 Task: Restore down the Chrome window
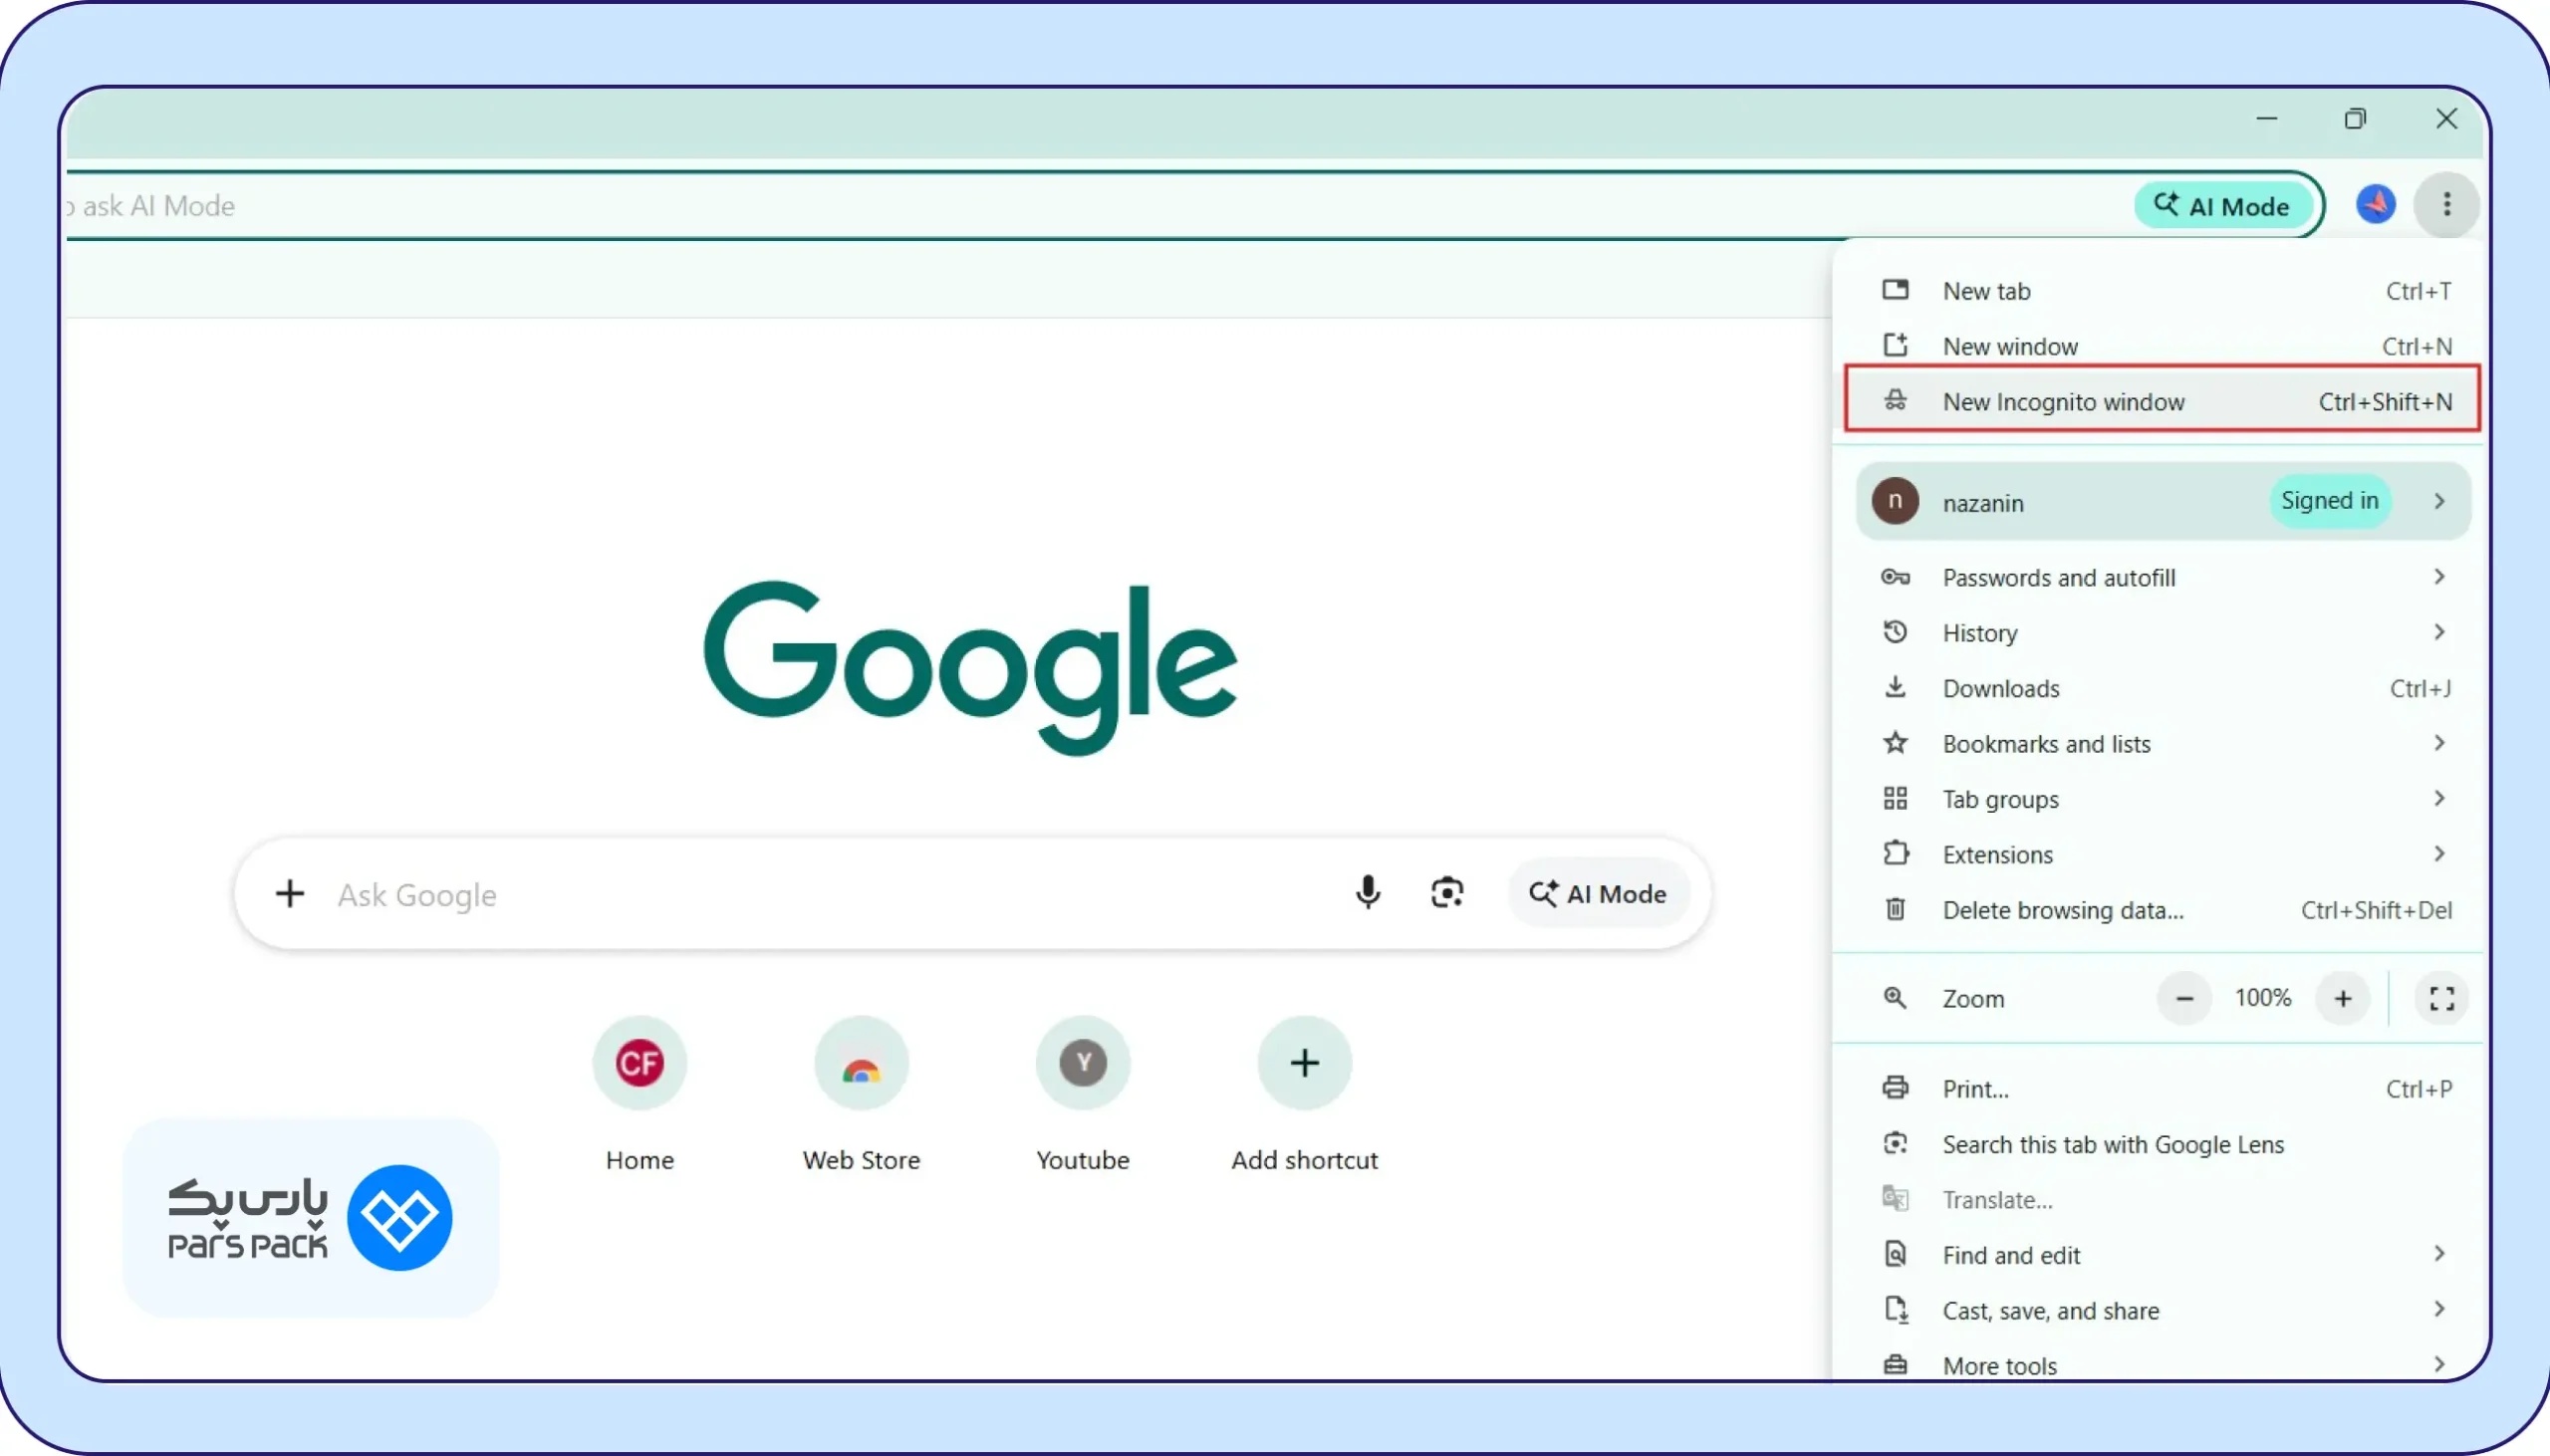(x=2355, y=119)
